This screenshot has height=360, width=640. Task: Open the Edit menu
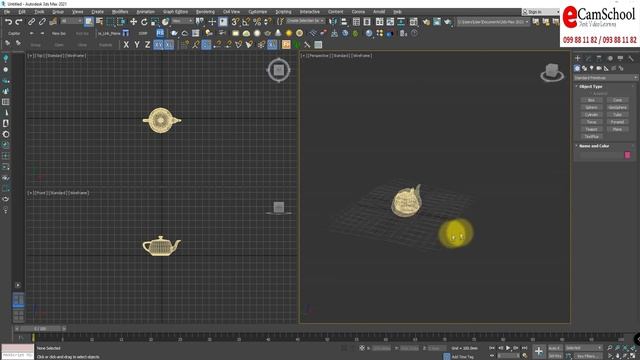[x=22, y=12]
